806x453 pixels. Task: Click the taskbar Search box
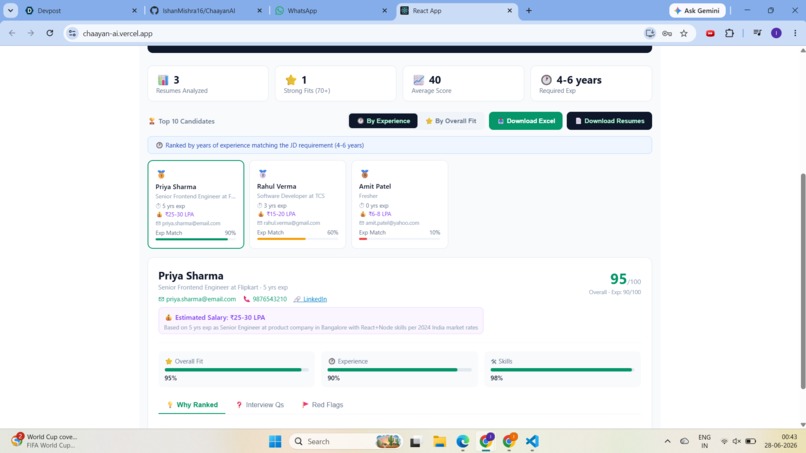(346, 441)
